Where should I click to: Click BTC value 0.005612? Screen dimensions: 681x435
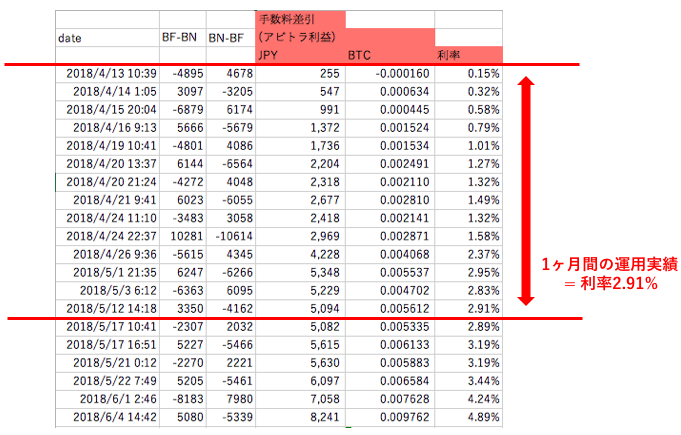click(390, 309)
